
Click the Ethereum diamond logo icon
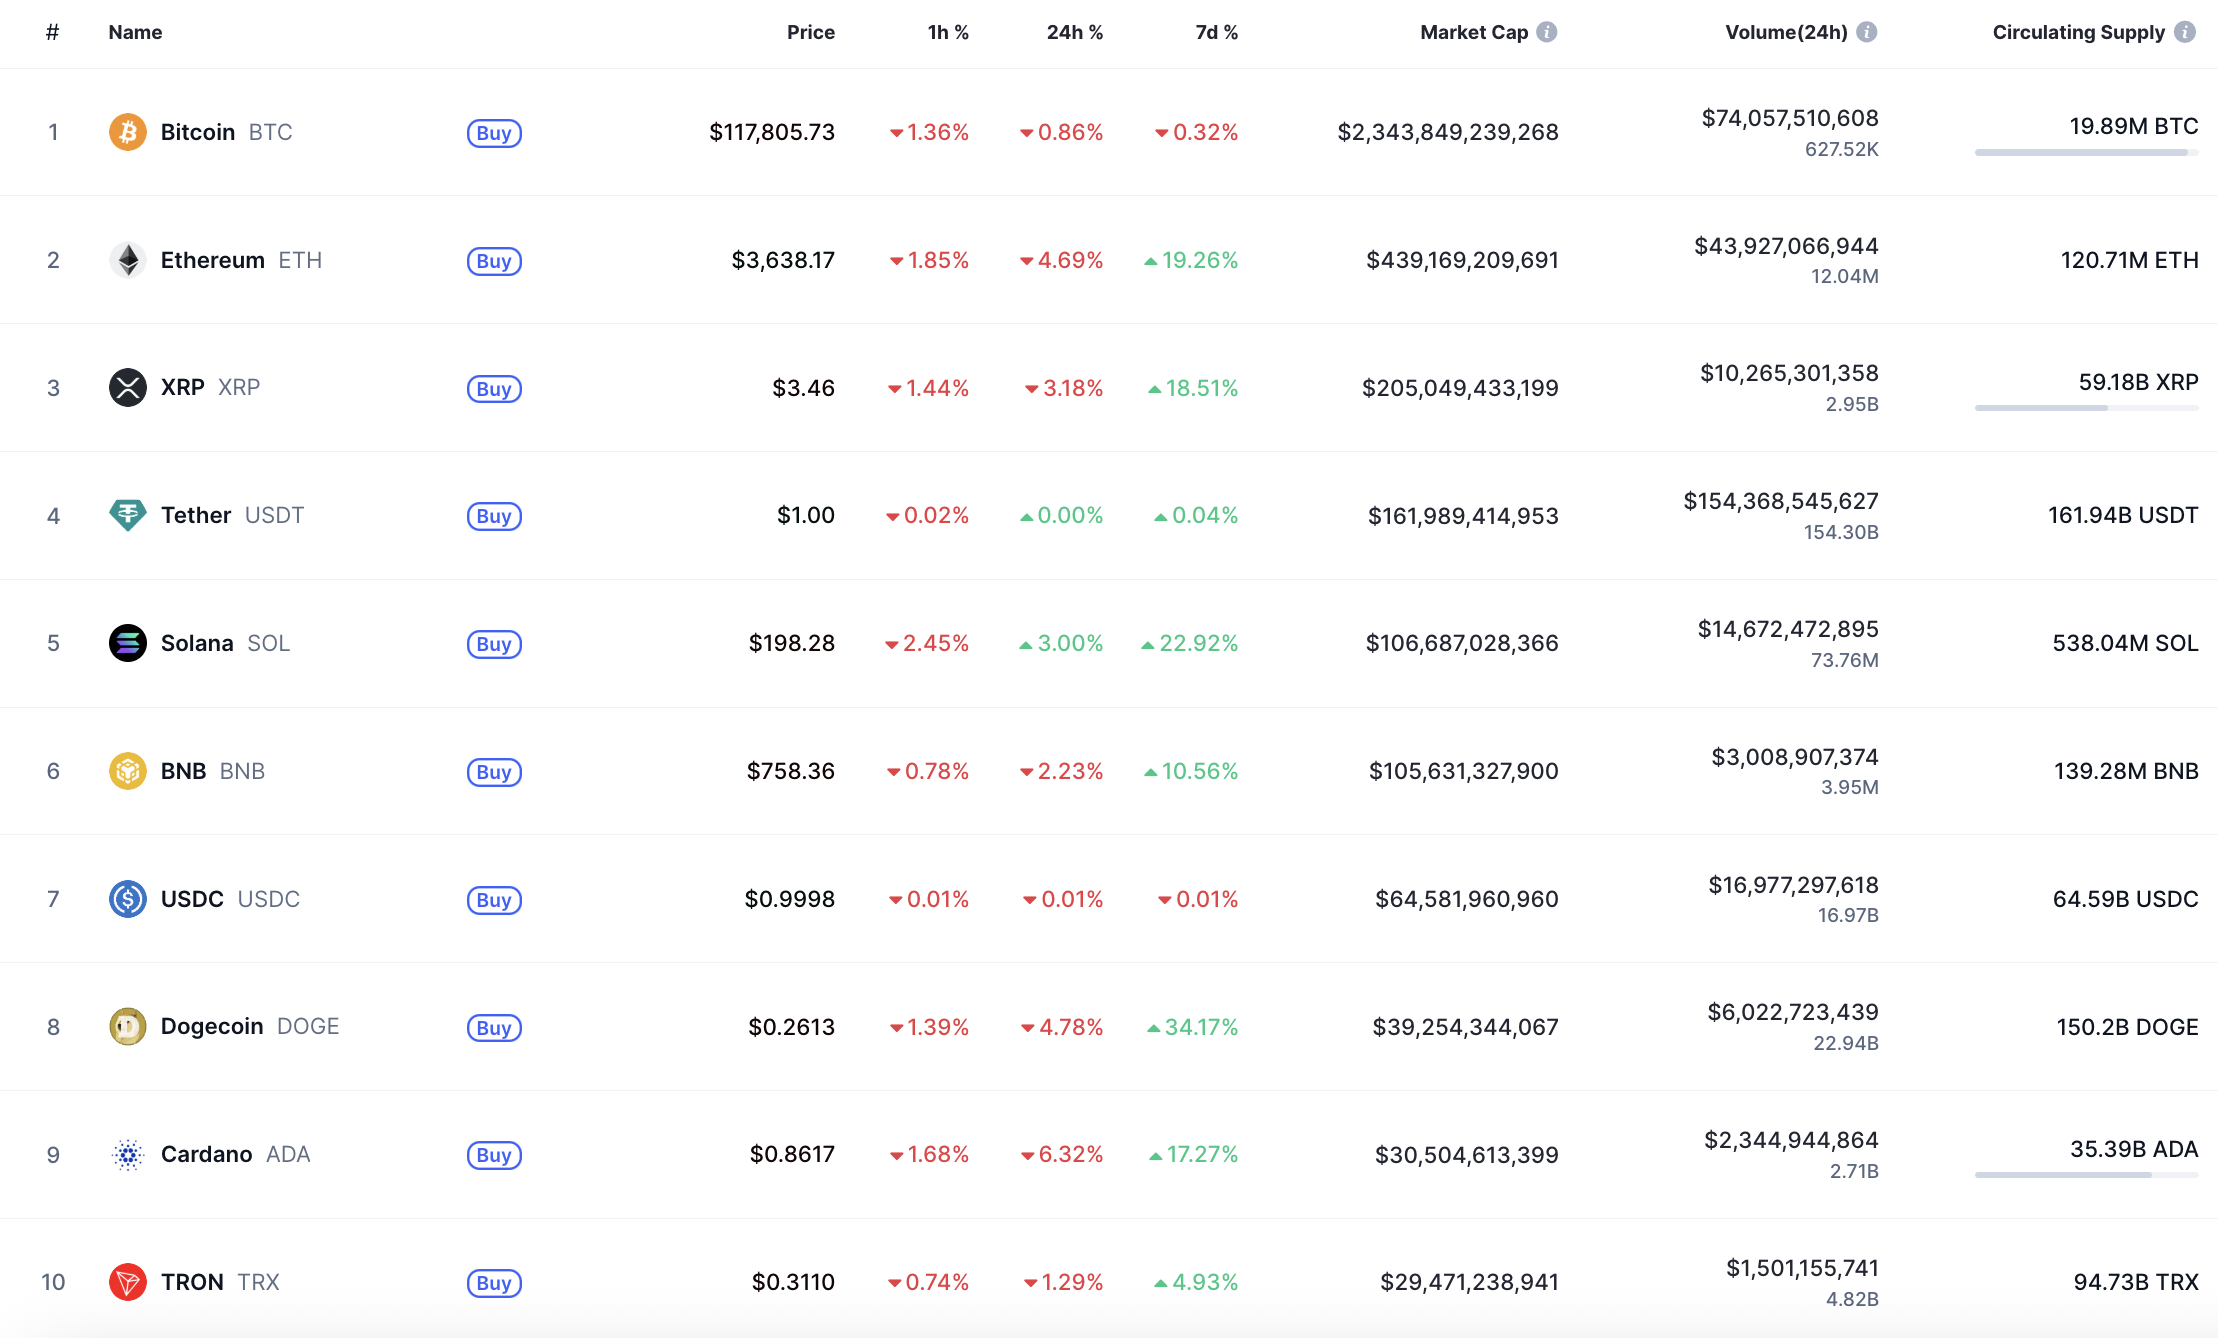point(127,260)
